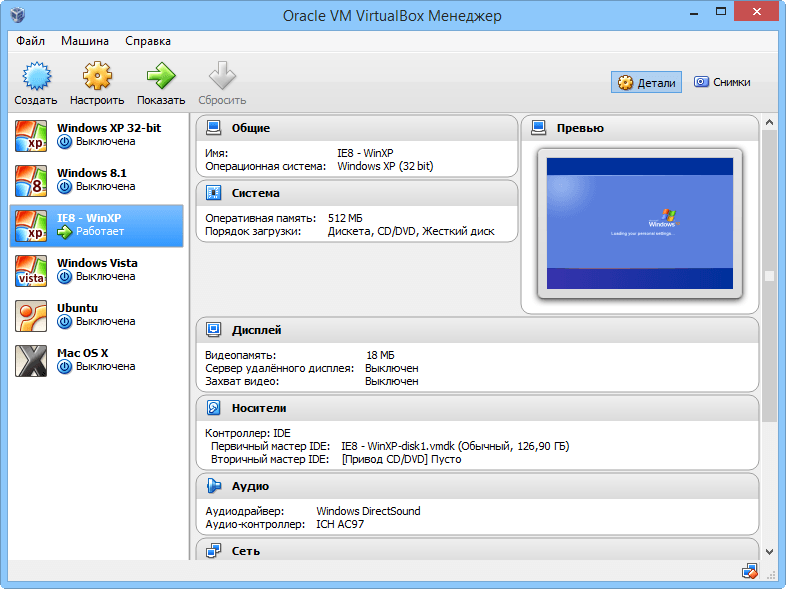The height and width of the screenshot is (589, 786).
Task: Click the [Привод CD/DVD] Пусто entry
Action: coord(402,459)
